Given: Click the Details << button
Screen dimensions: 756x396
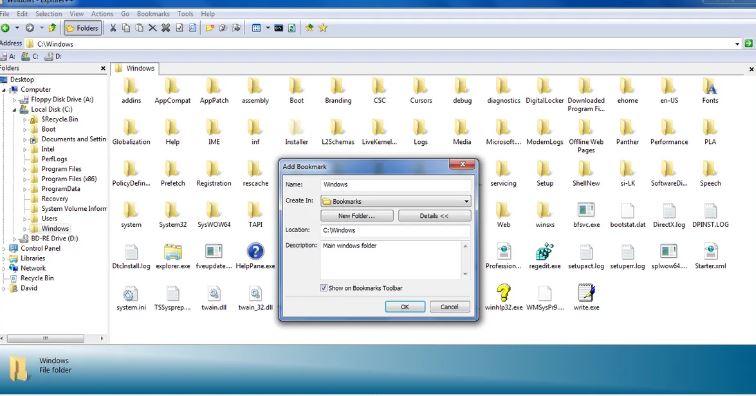Looking at the screenshot, I should 434,216.
